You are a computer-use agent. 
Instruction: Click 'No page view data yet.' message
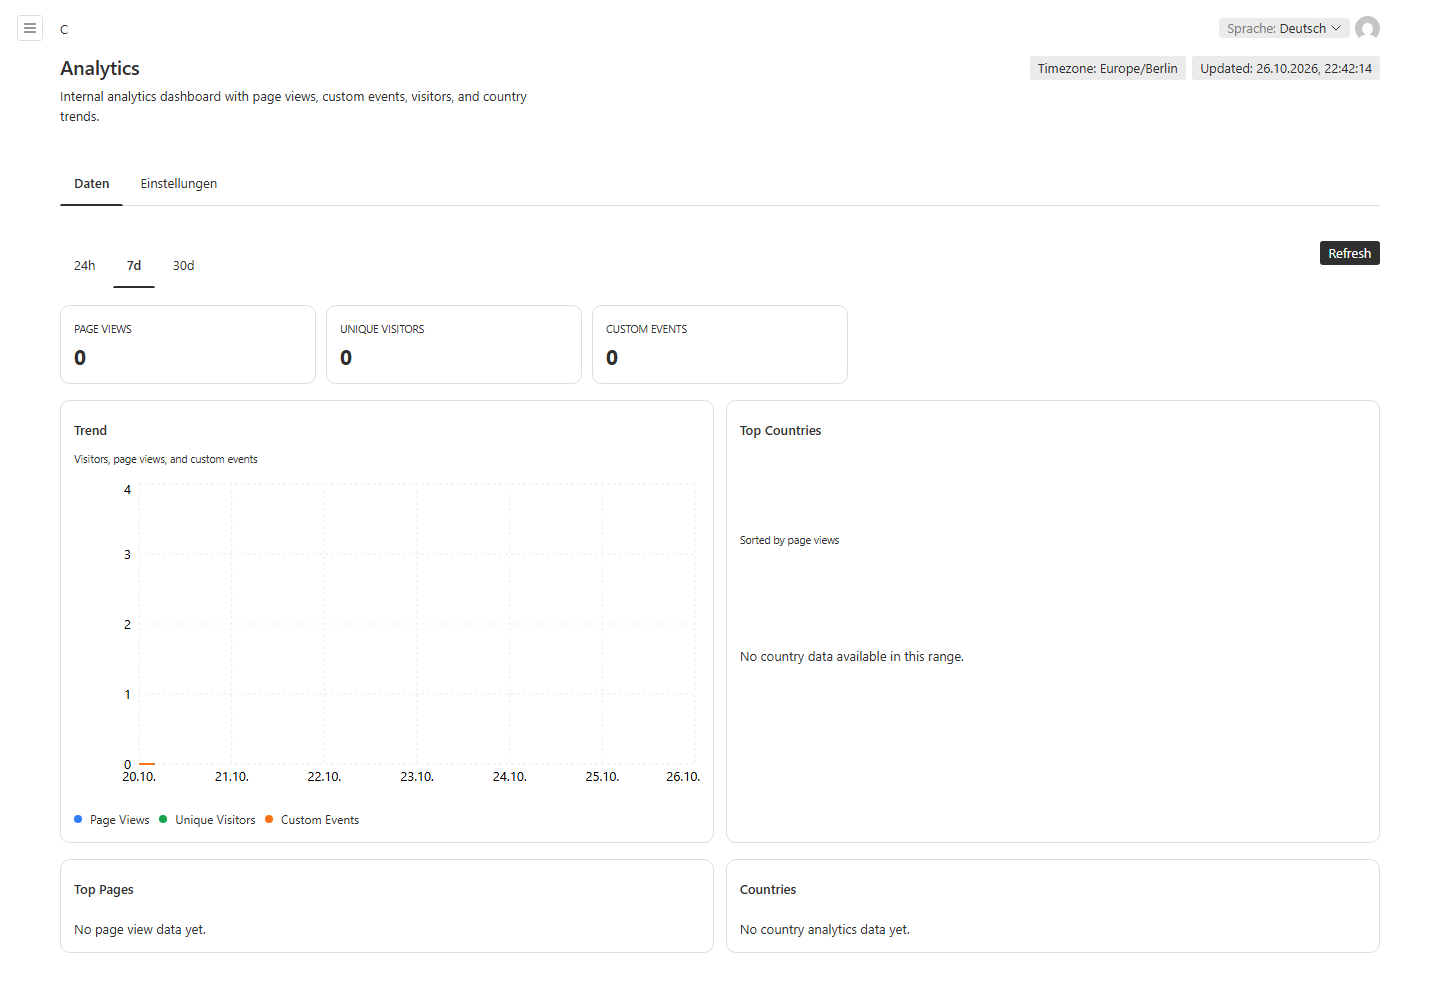[140, 930]
